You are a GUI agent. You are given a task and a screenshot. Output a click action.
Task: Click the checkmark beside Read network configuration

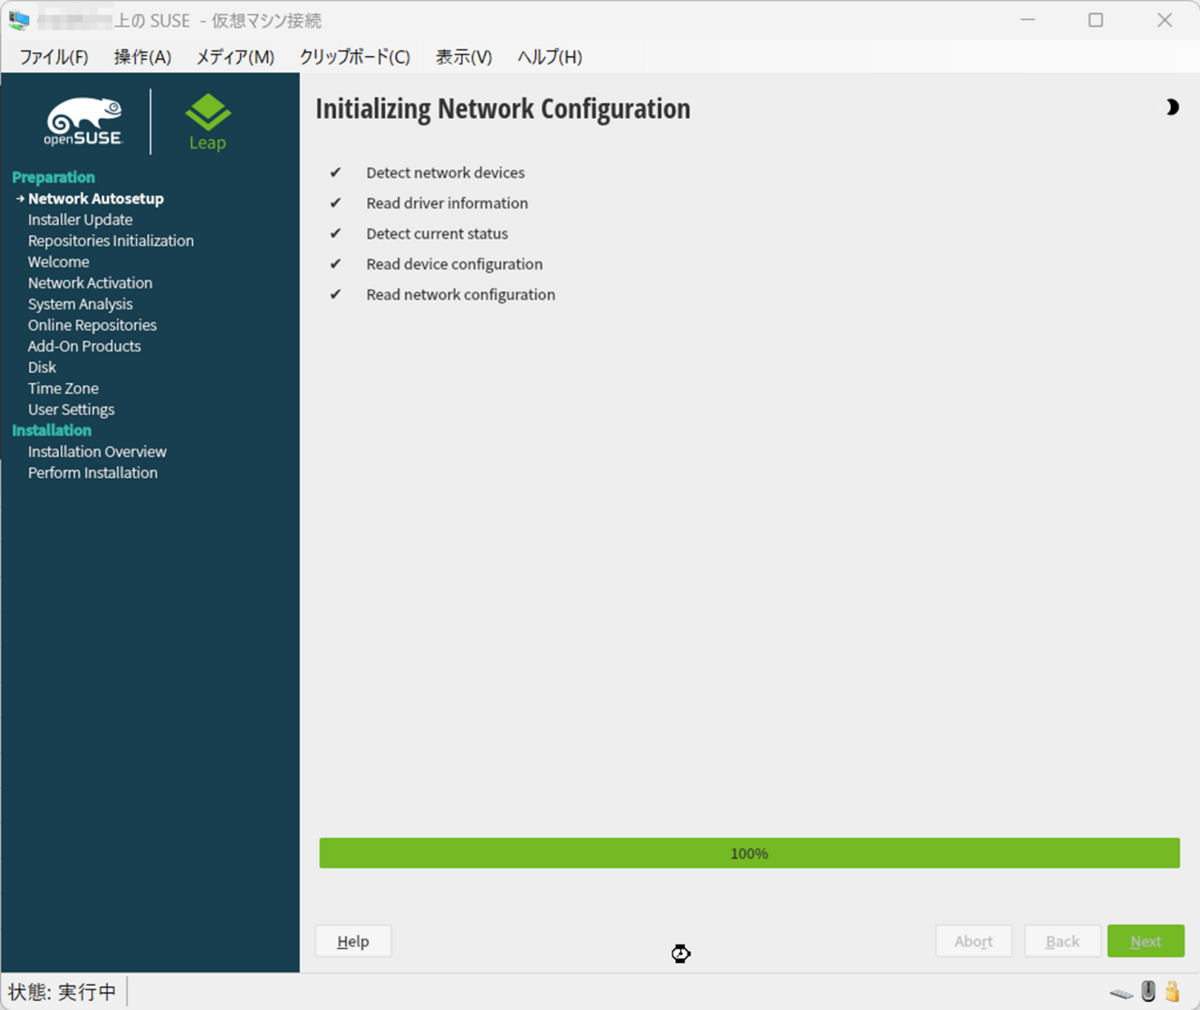(335, 294)
